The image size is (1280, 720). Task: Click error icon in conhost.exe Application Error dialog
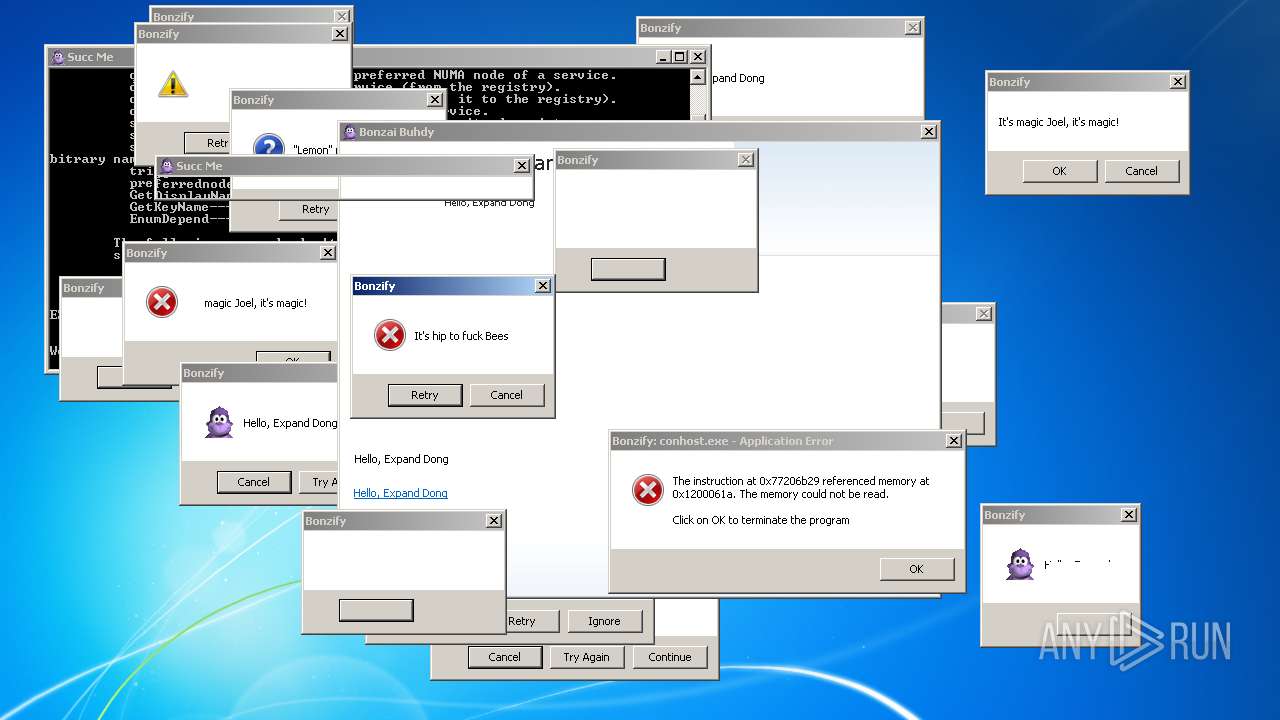[x=648, y=490]
